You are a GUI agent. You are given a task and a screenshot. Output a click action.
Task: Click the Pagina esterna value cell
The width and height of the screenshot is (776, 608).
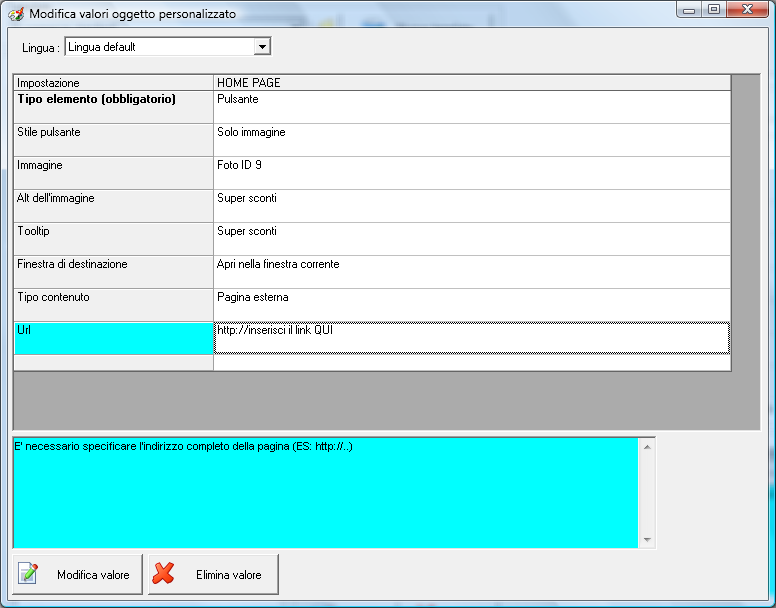pyautogui.click(x=472, y=305)
